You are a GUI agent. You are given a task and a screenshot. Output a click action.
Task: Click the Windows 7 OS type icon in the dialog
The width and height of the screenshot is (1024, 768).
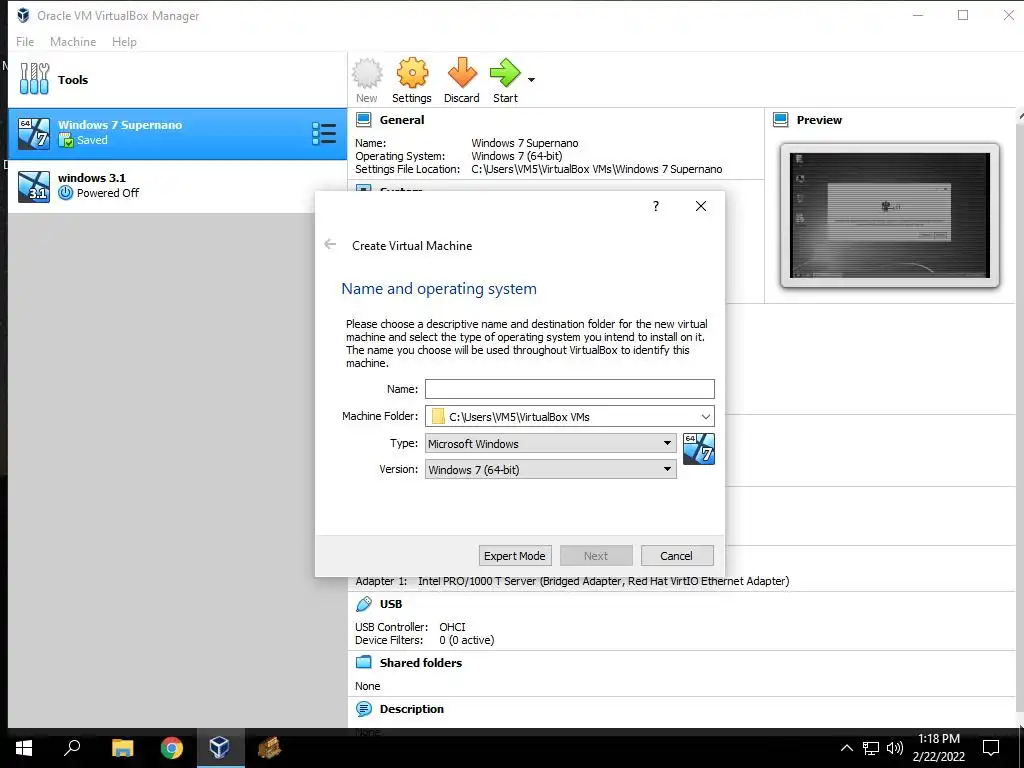coord(699,449)
